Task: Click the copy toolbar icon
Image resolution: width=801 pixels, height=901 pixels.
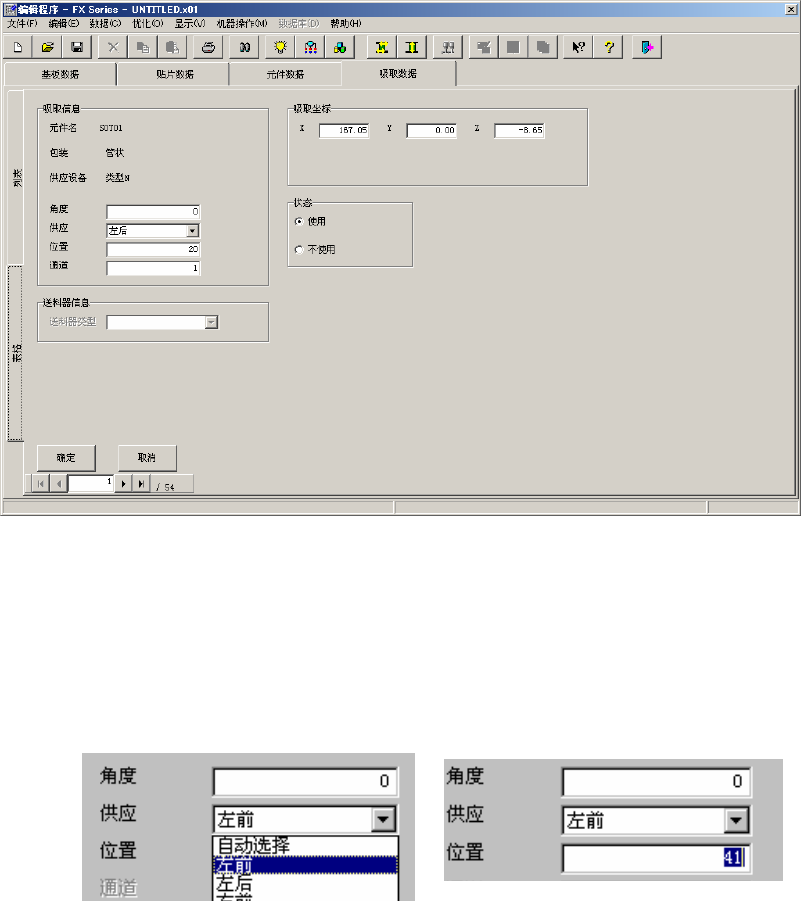Action: (x=143, y=47)
